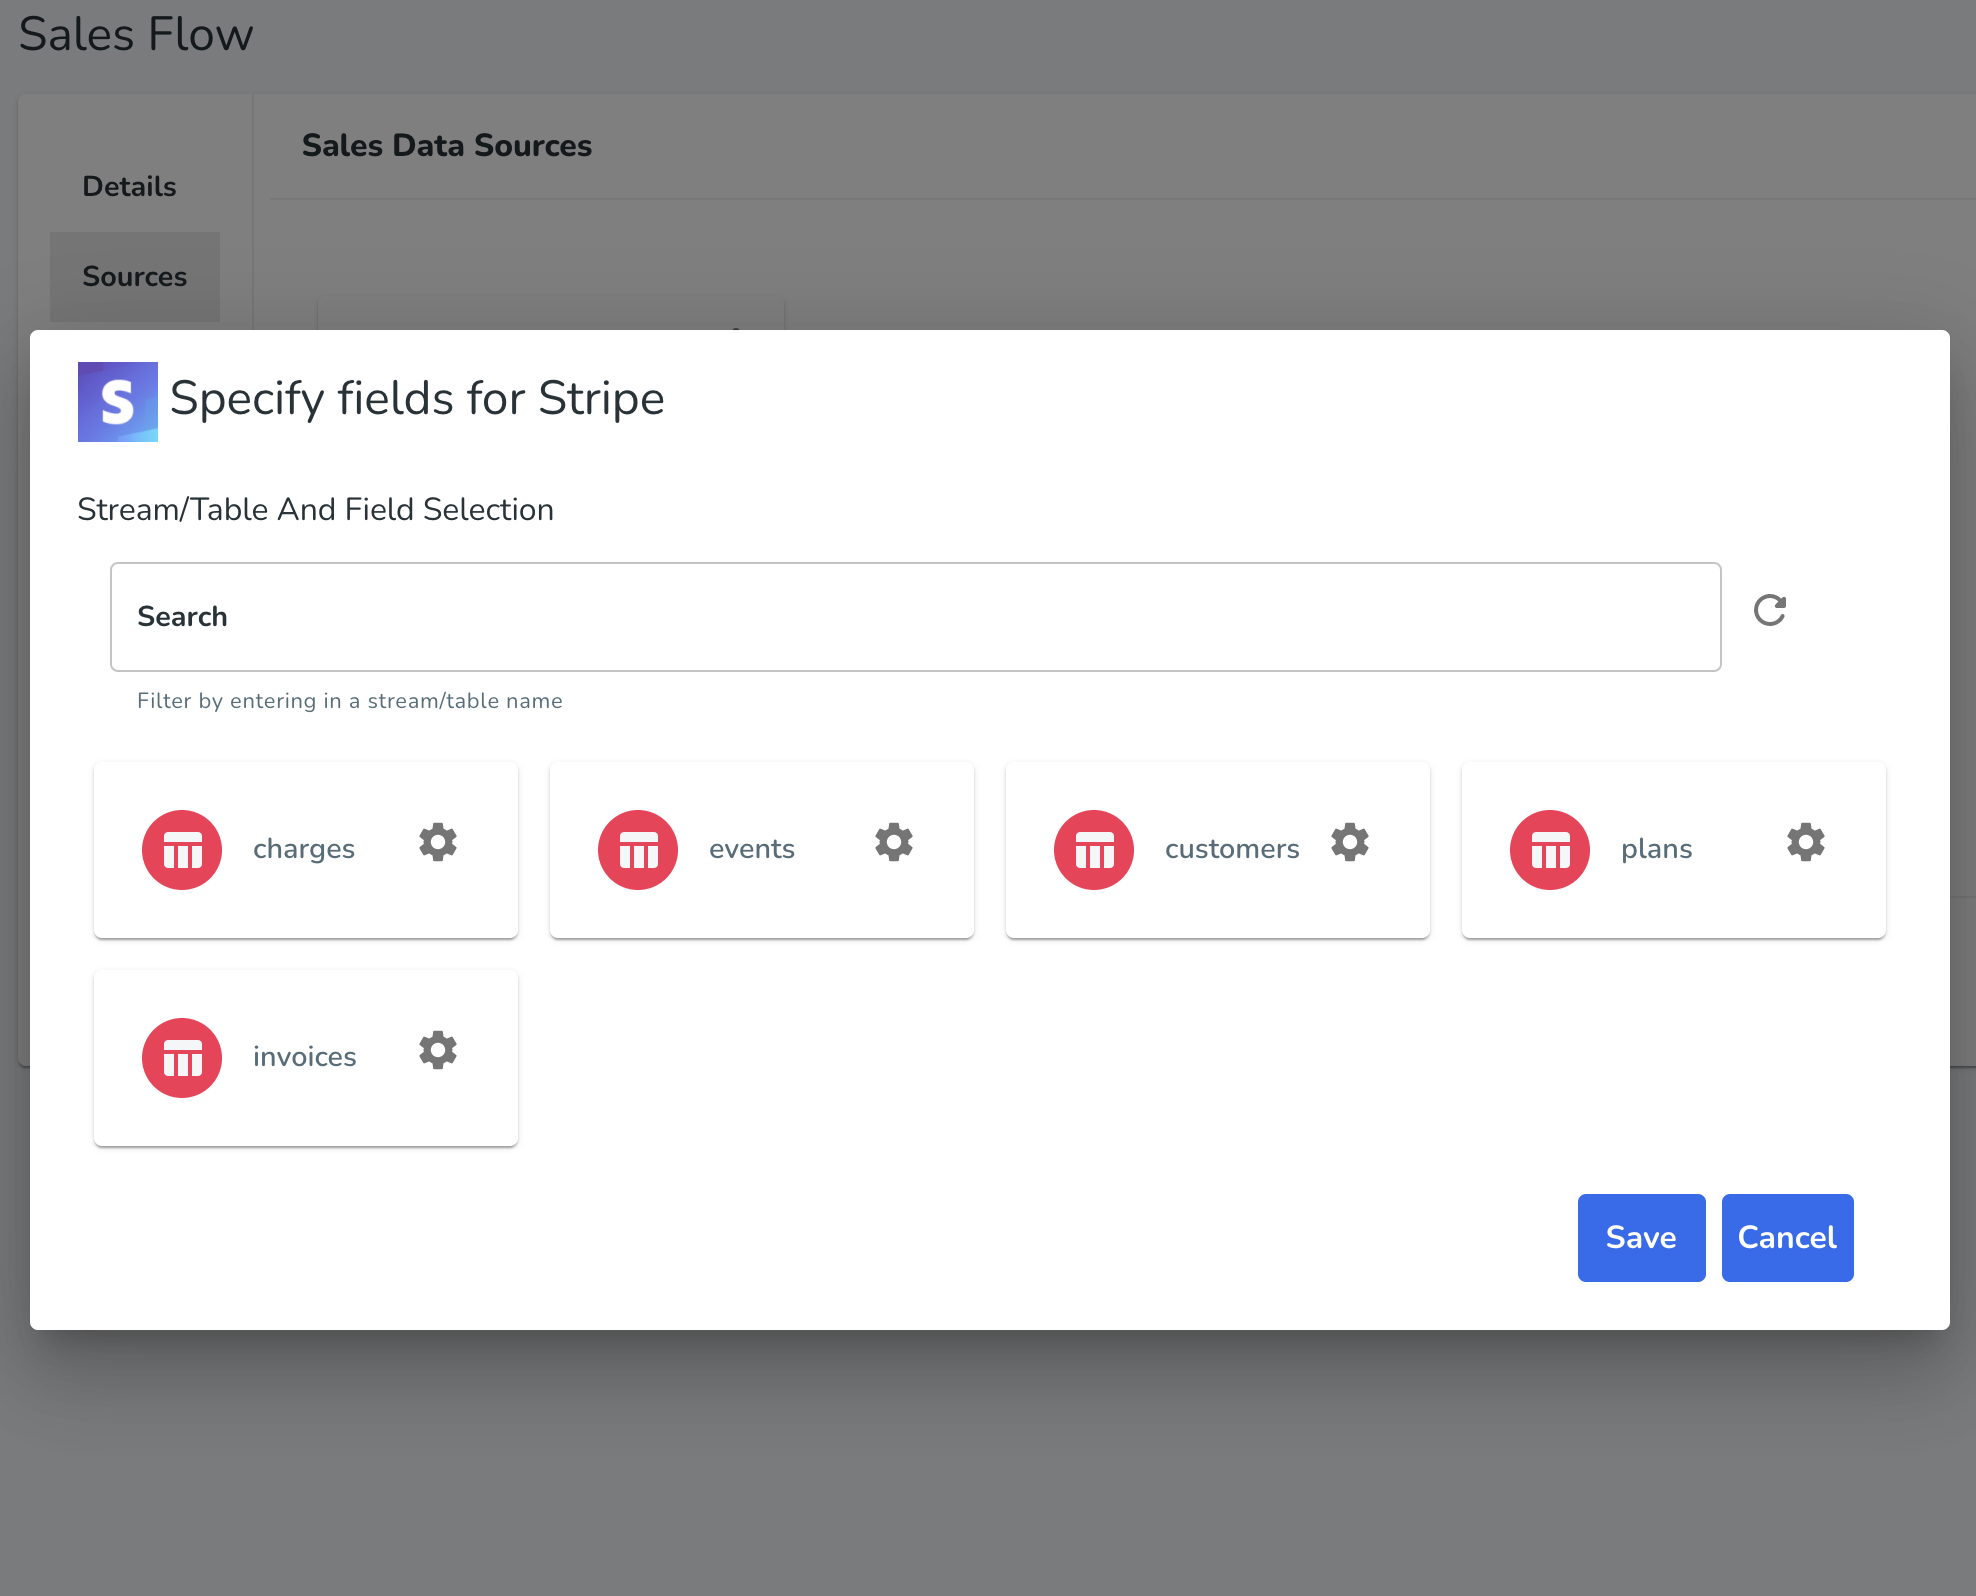Click the invoices stream name
The width and height of the screenshot is (1976, 1596).
(305, 1057)
